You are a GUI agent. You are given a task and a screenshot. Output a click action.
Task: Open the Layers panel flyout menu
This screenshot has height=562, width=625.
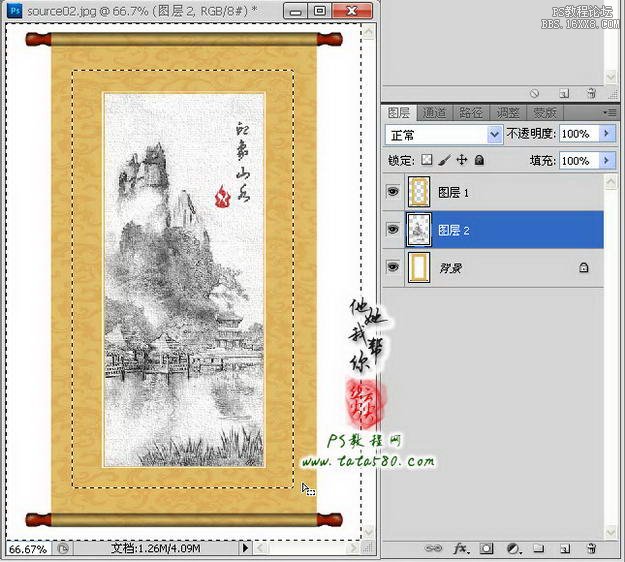point(609,113)
